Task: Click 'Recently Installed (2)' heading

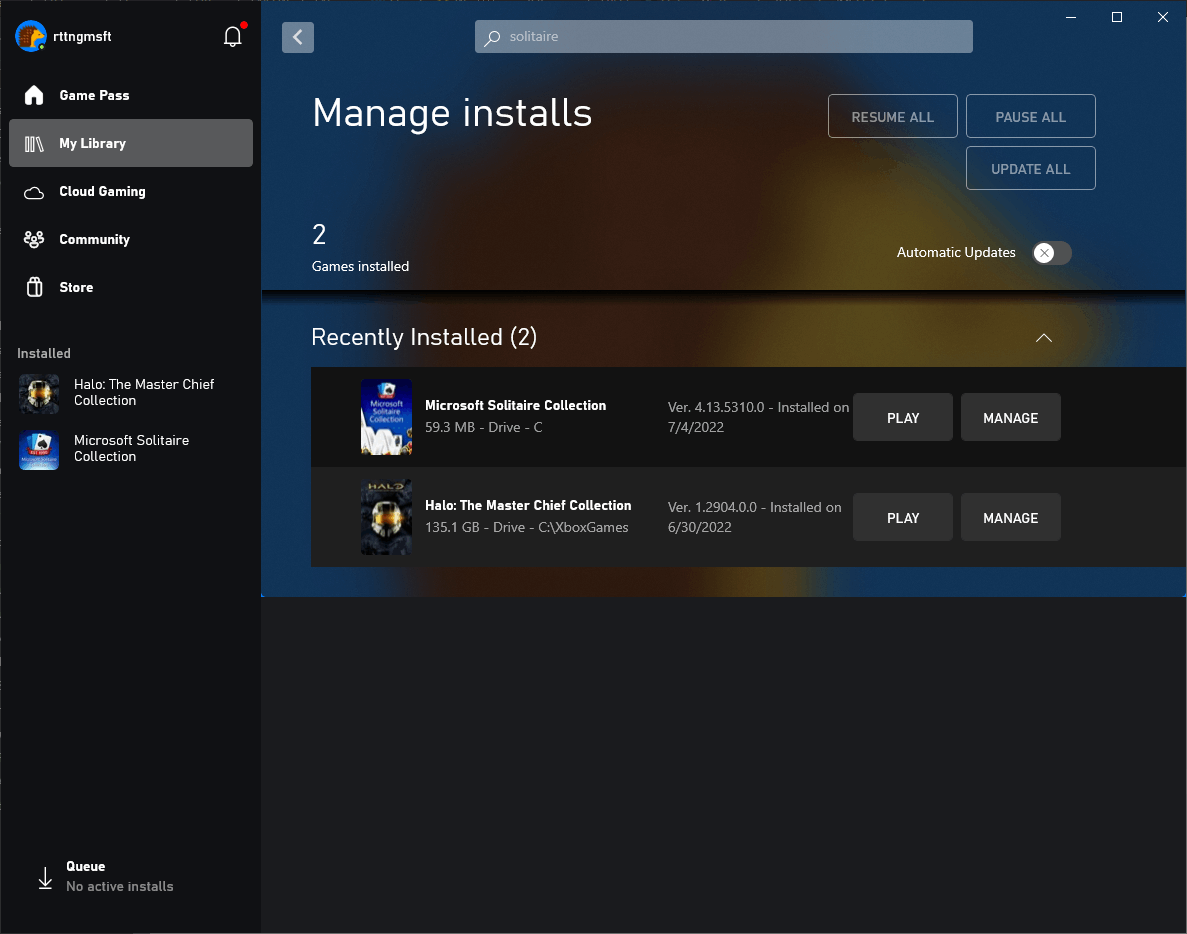Action: 424,337
